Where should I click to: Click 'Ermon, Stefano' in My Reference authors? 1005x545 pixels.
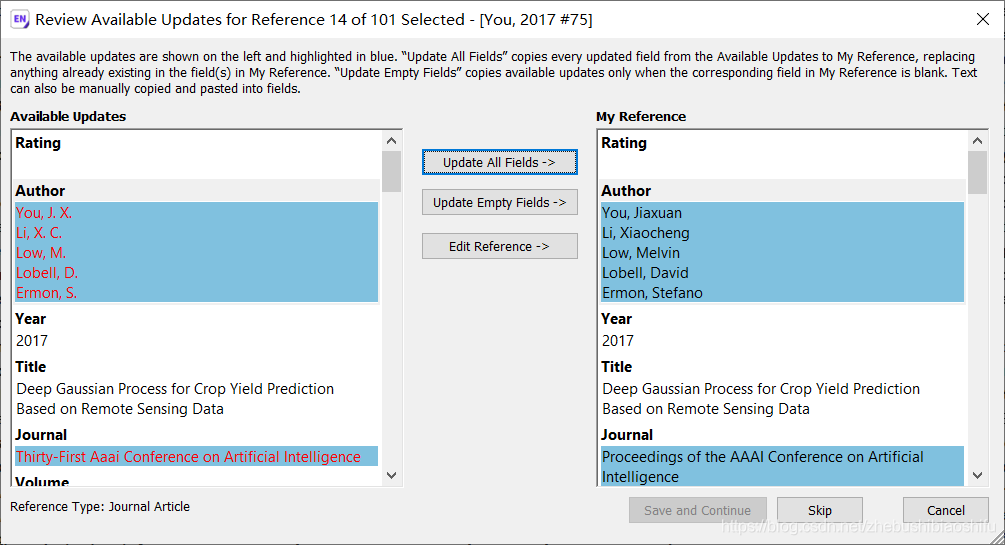(652, 293)
